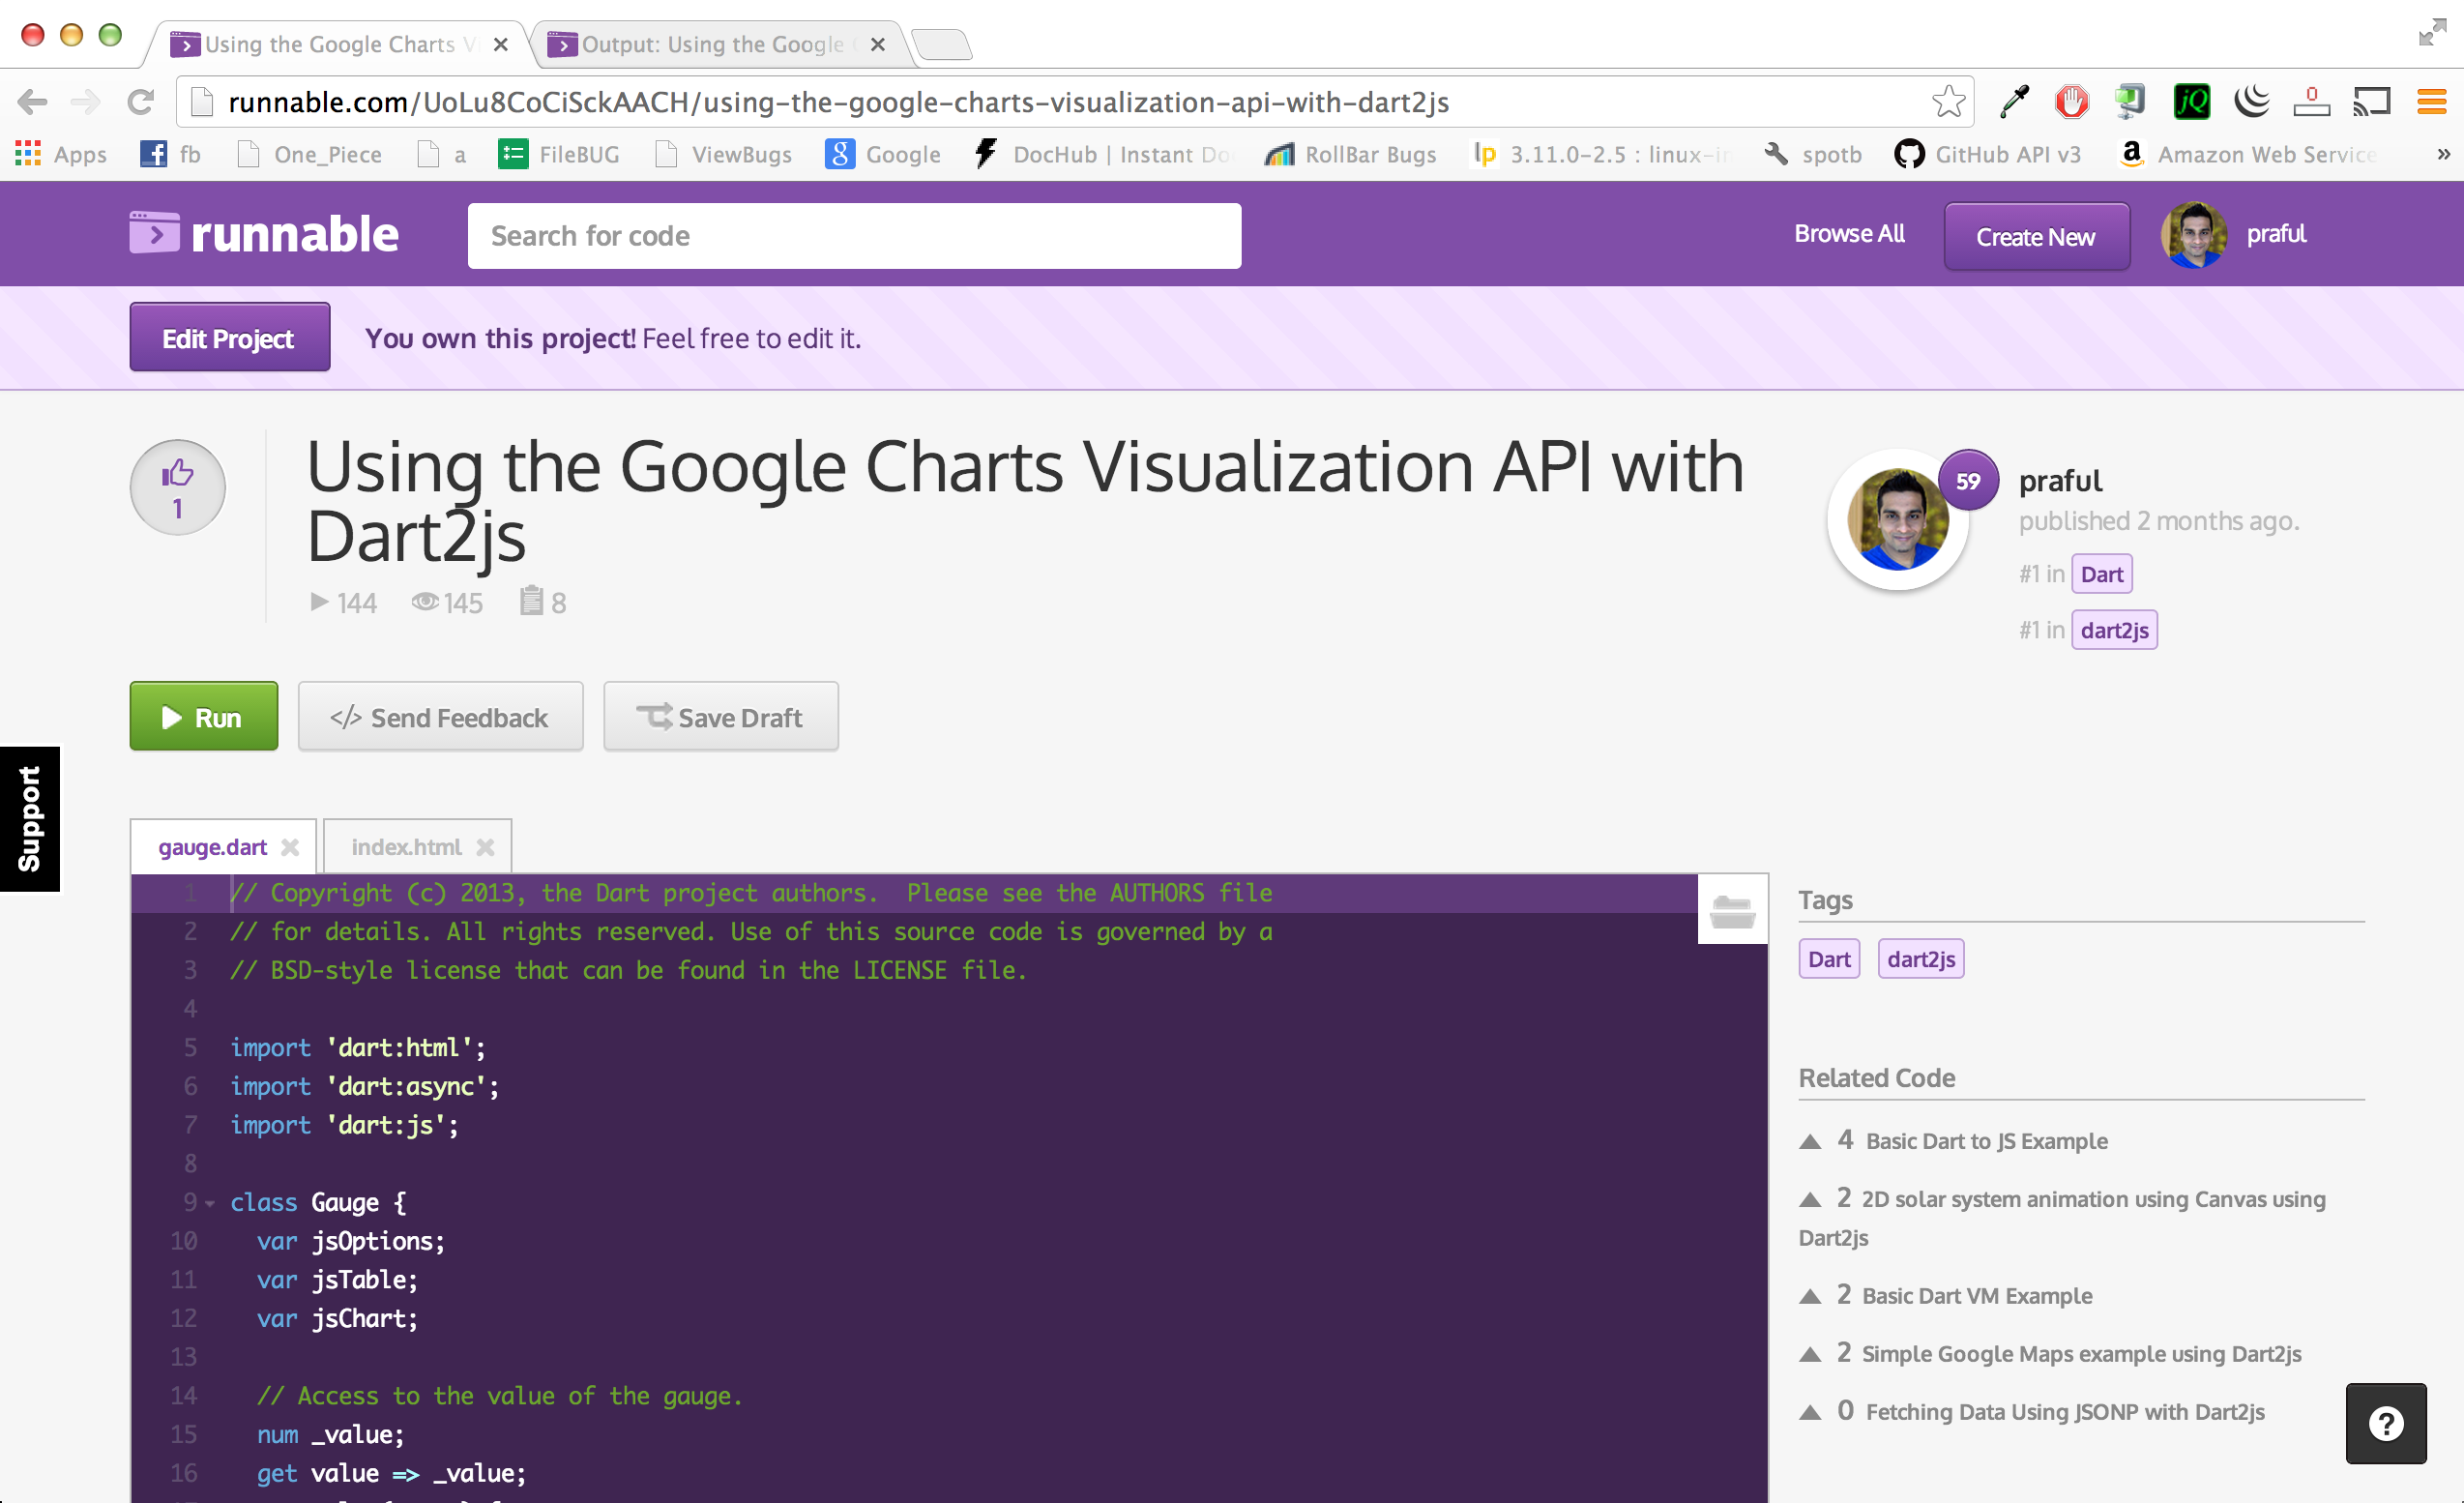Collapse the class Gauge fold arrow
This screenshot has height=1503, width=2464.
pos(210,1203)
